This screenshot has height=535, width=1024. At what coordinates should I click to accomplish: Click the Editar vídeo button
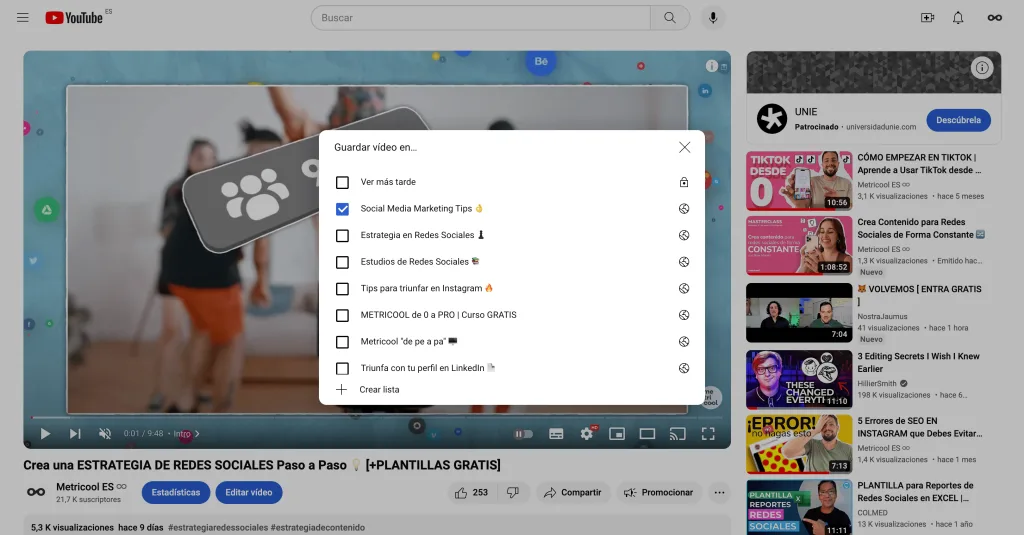click(x=249, y=493)
